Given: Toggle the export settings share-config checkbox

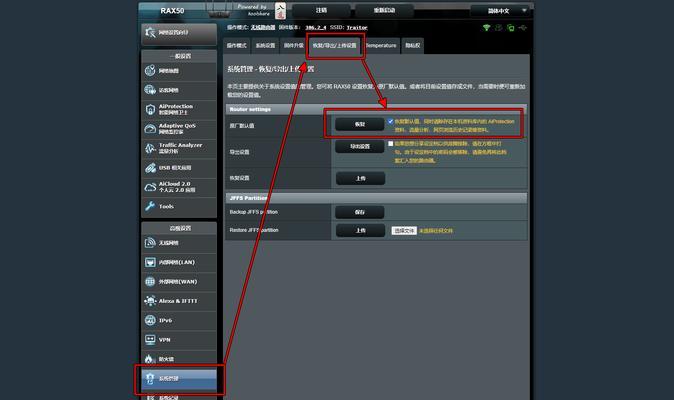Looking at the screenshot, I should (x=390, y=144).
